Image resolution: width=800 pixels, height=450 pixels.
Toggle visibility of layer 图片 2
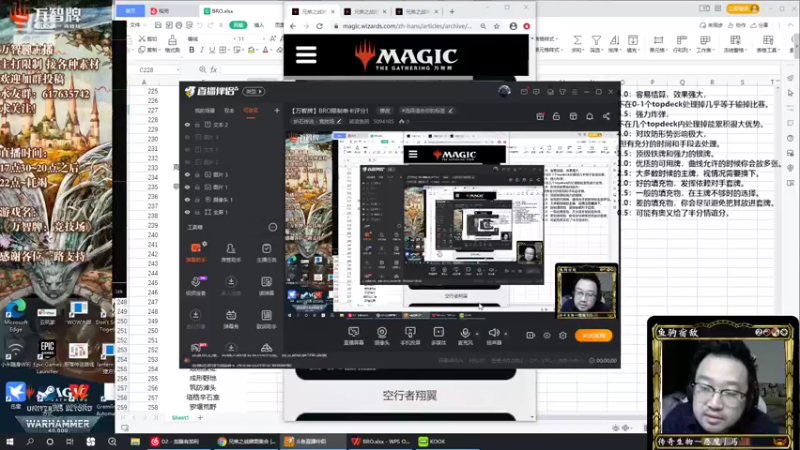coord(188,162)
